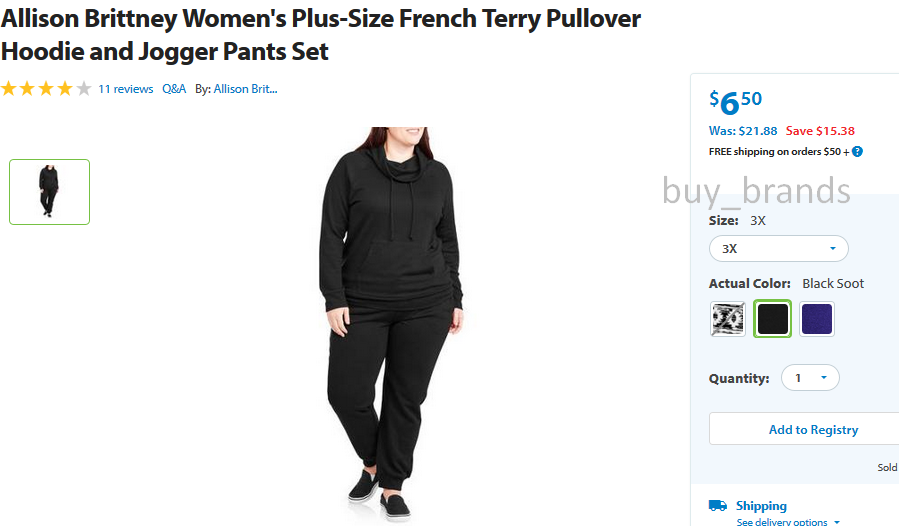
Task: Open the Quantity dropdown
Action: click(x=810, y=378)
